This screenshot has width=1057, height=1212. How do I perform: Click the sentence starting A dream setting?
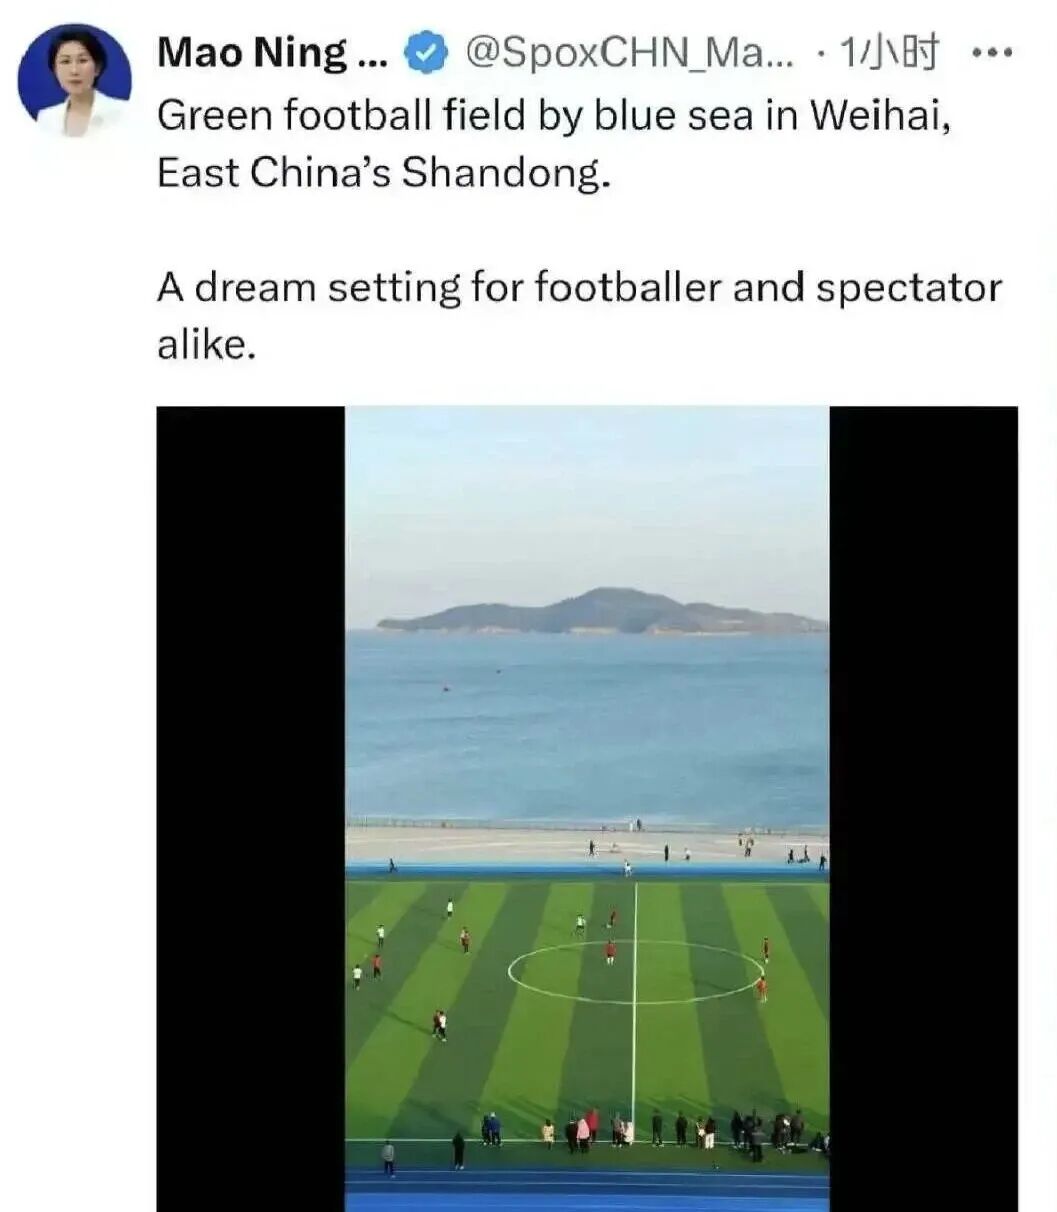click(579, 288)
